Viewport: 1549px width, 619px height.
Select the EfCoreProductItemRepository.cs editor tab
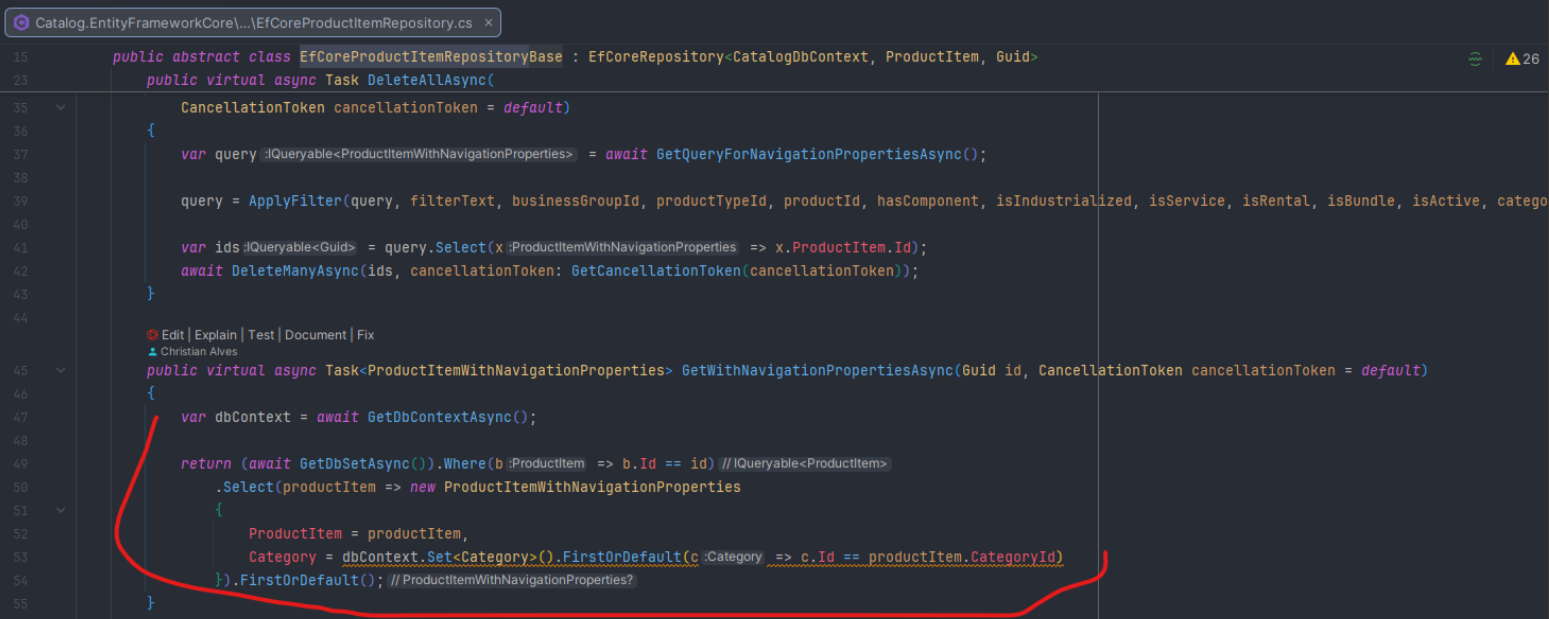tap(253, 22)
